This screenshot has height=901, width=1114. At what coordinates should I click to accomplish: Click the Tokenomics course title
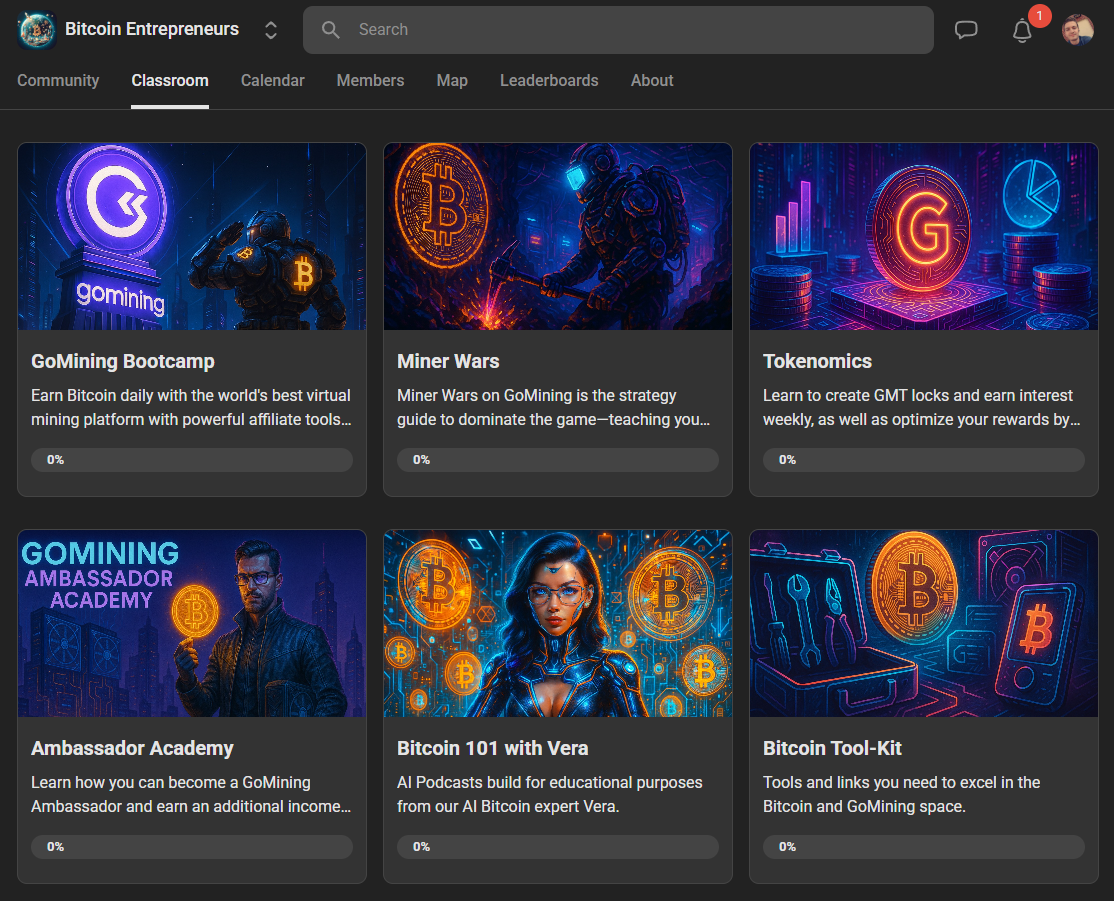pos(817,361)
